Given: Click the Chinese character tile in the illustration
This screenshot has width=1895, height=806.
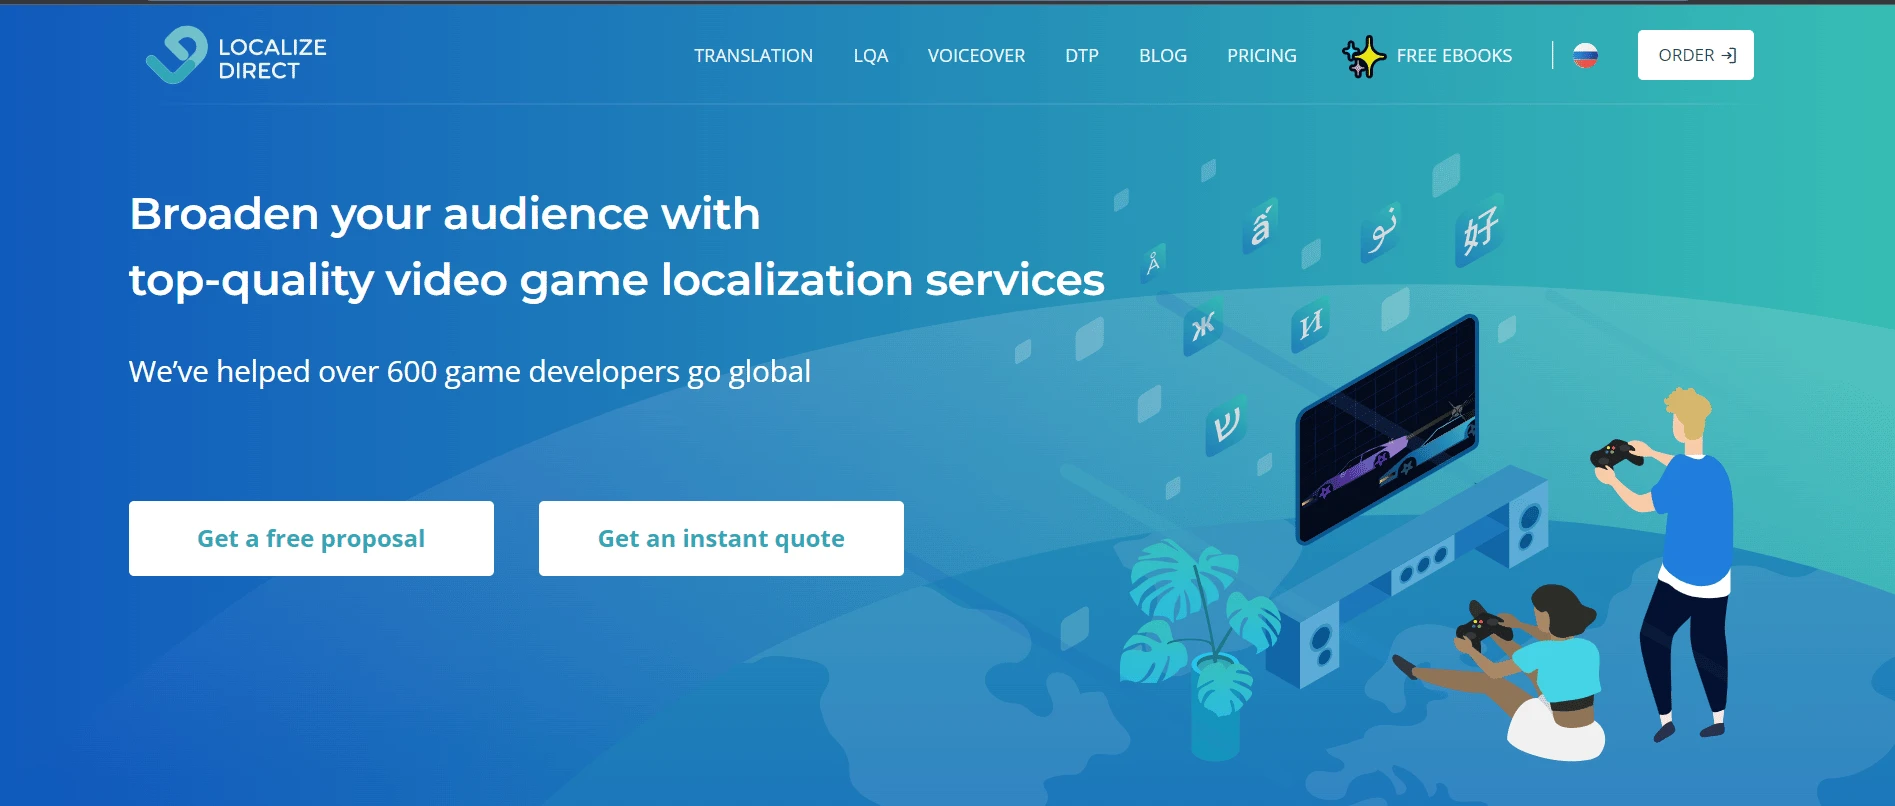Looking at the screenshot, I should (1479, 231).
